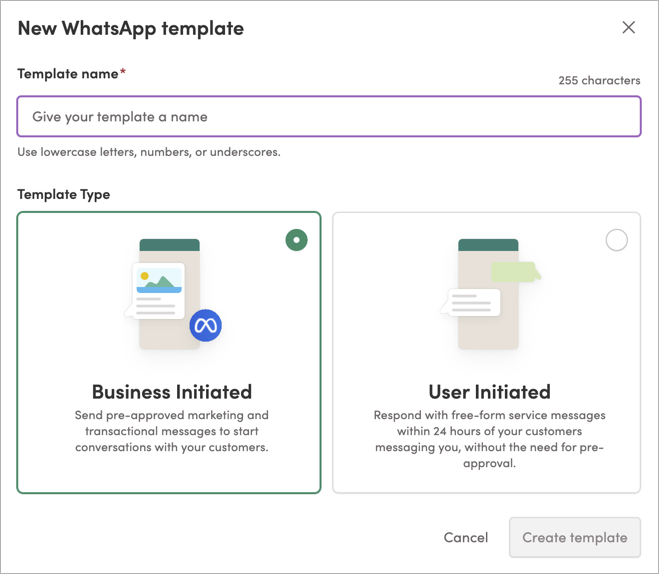Click the 'Respond with free-form service messages' description
This screenshot has width=659, height=574.
[x=490, y=439]
